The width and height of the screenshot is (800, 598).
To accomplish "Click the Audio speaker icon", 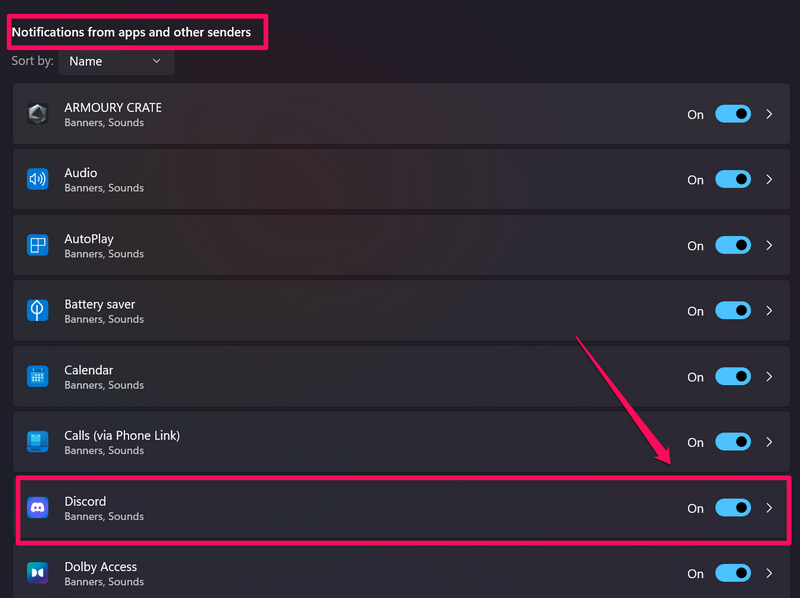I will coord(37,180).
